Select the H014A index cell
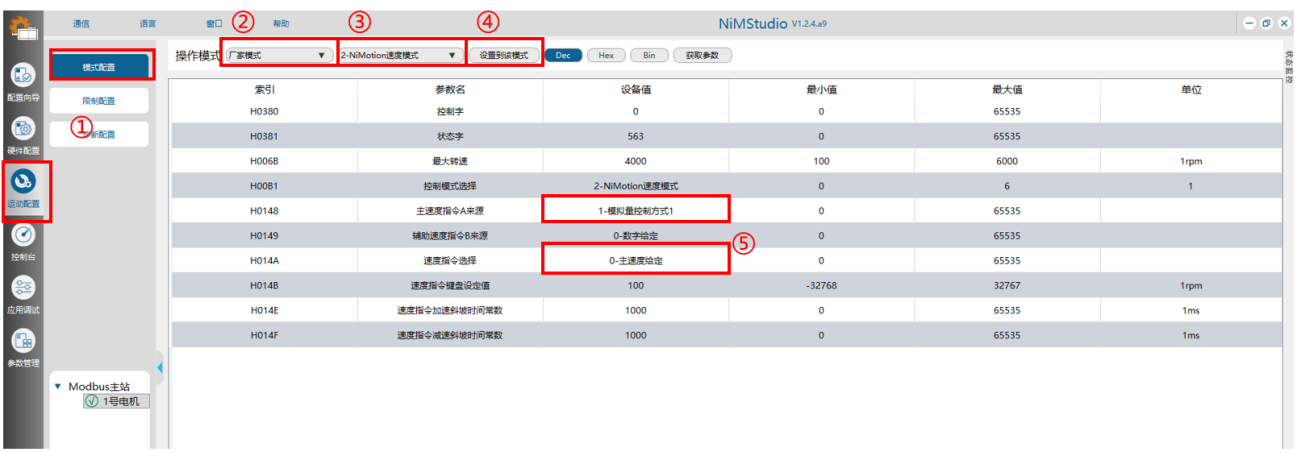The height and width of the screenshot is (452, 1297). pyautogui.click(x=265, y=260)
